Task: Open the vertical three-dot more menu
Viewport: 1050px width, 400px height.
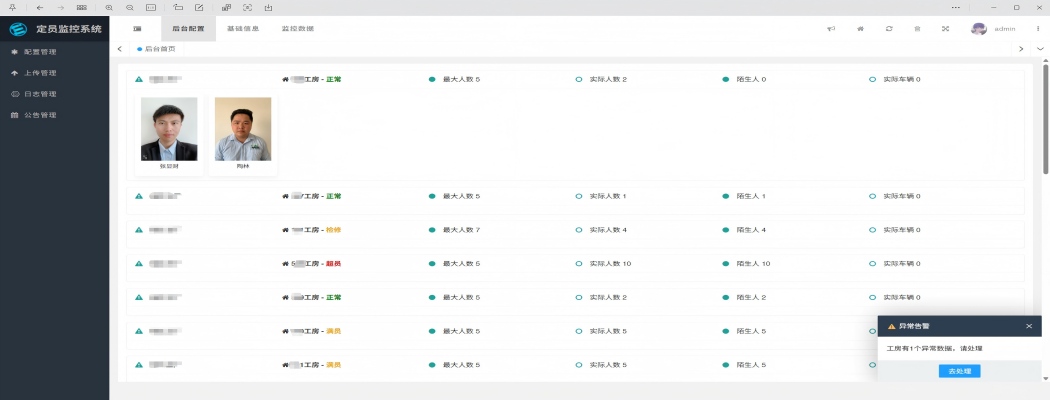Action: [1037, 29]
